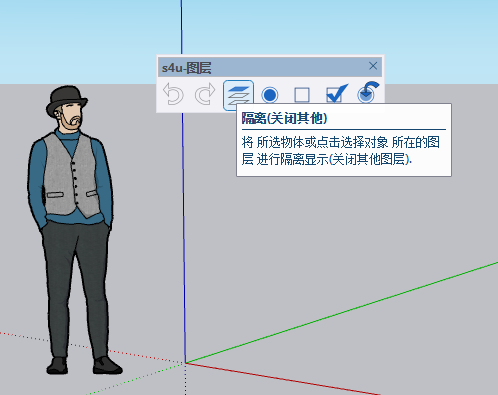Click the s4u-图层 toolbar title bar
This screenshot has height=395, width=498.
pos(270,67)
